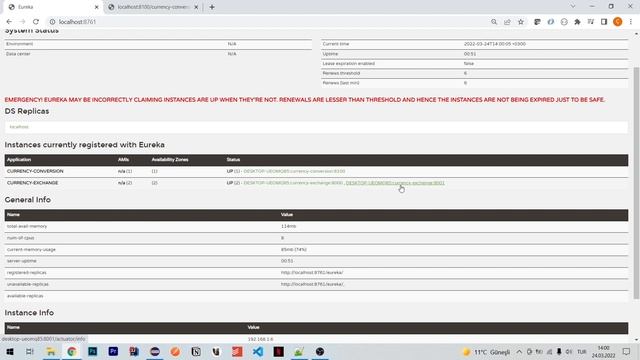Click the unavailable-replicas URL value
The image size is (640, 360).
tap(312, 284)
